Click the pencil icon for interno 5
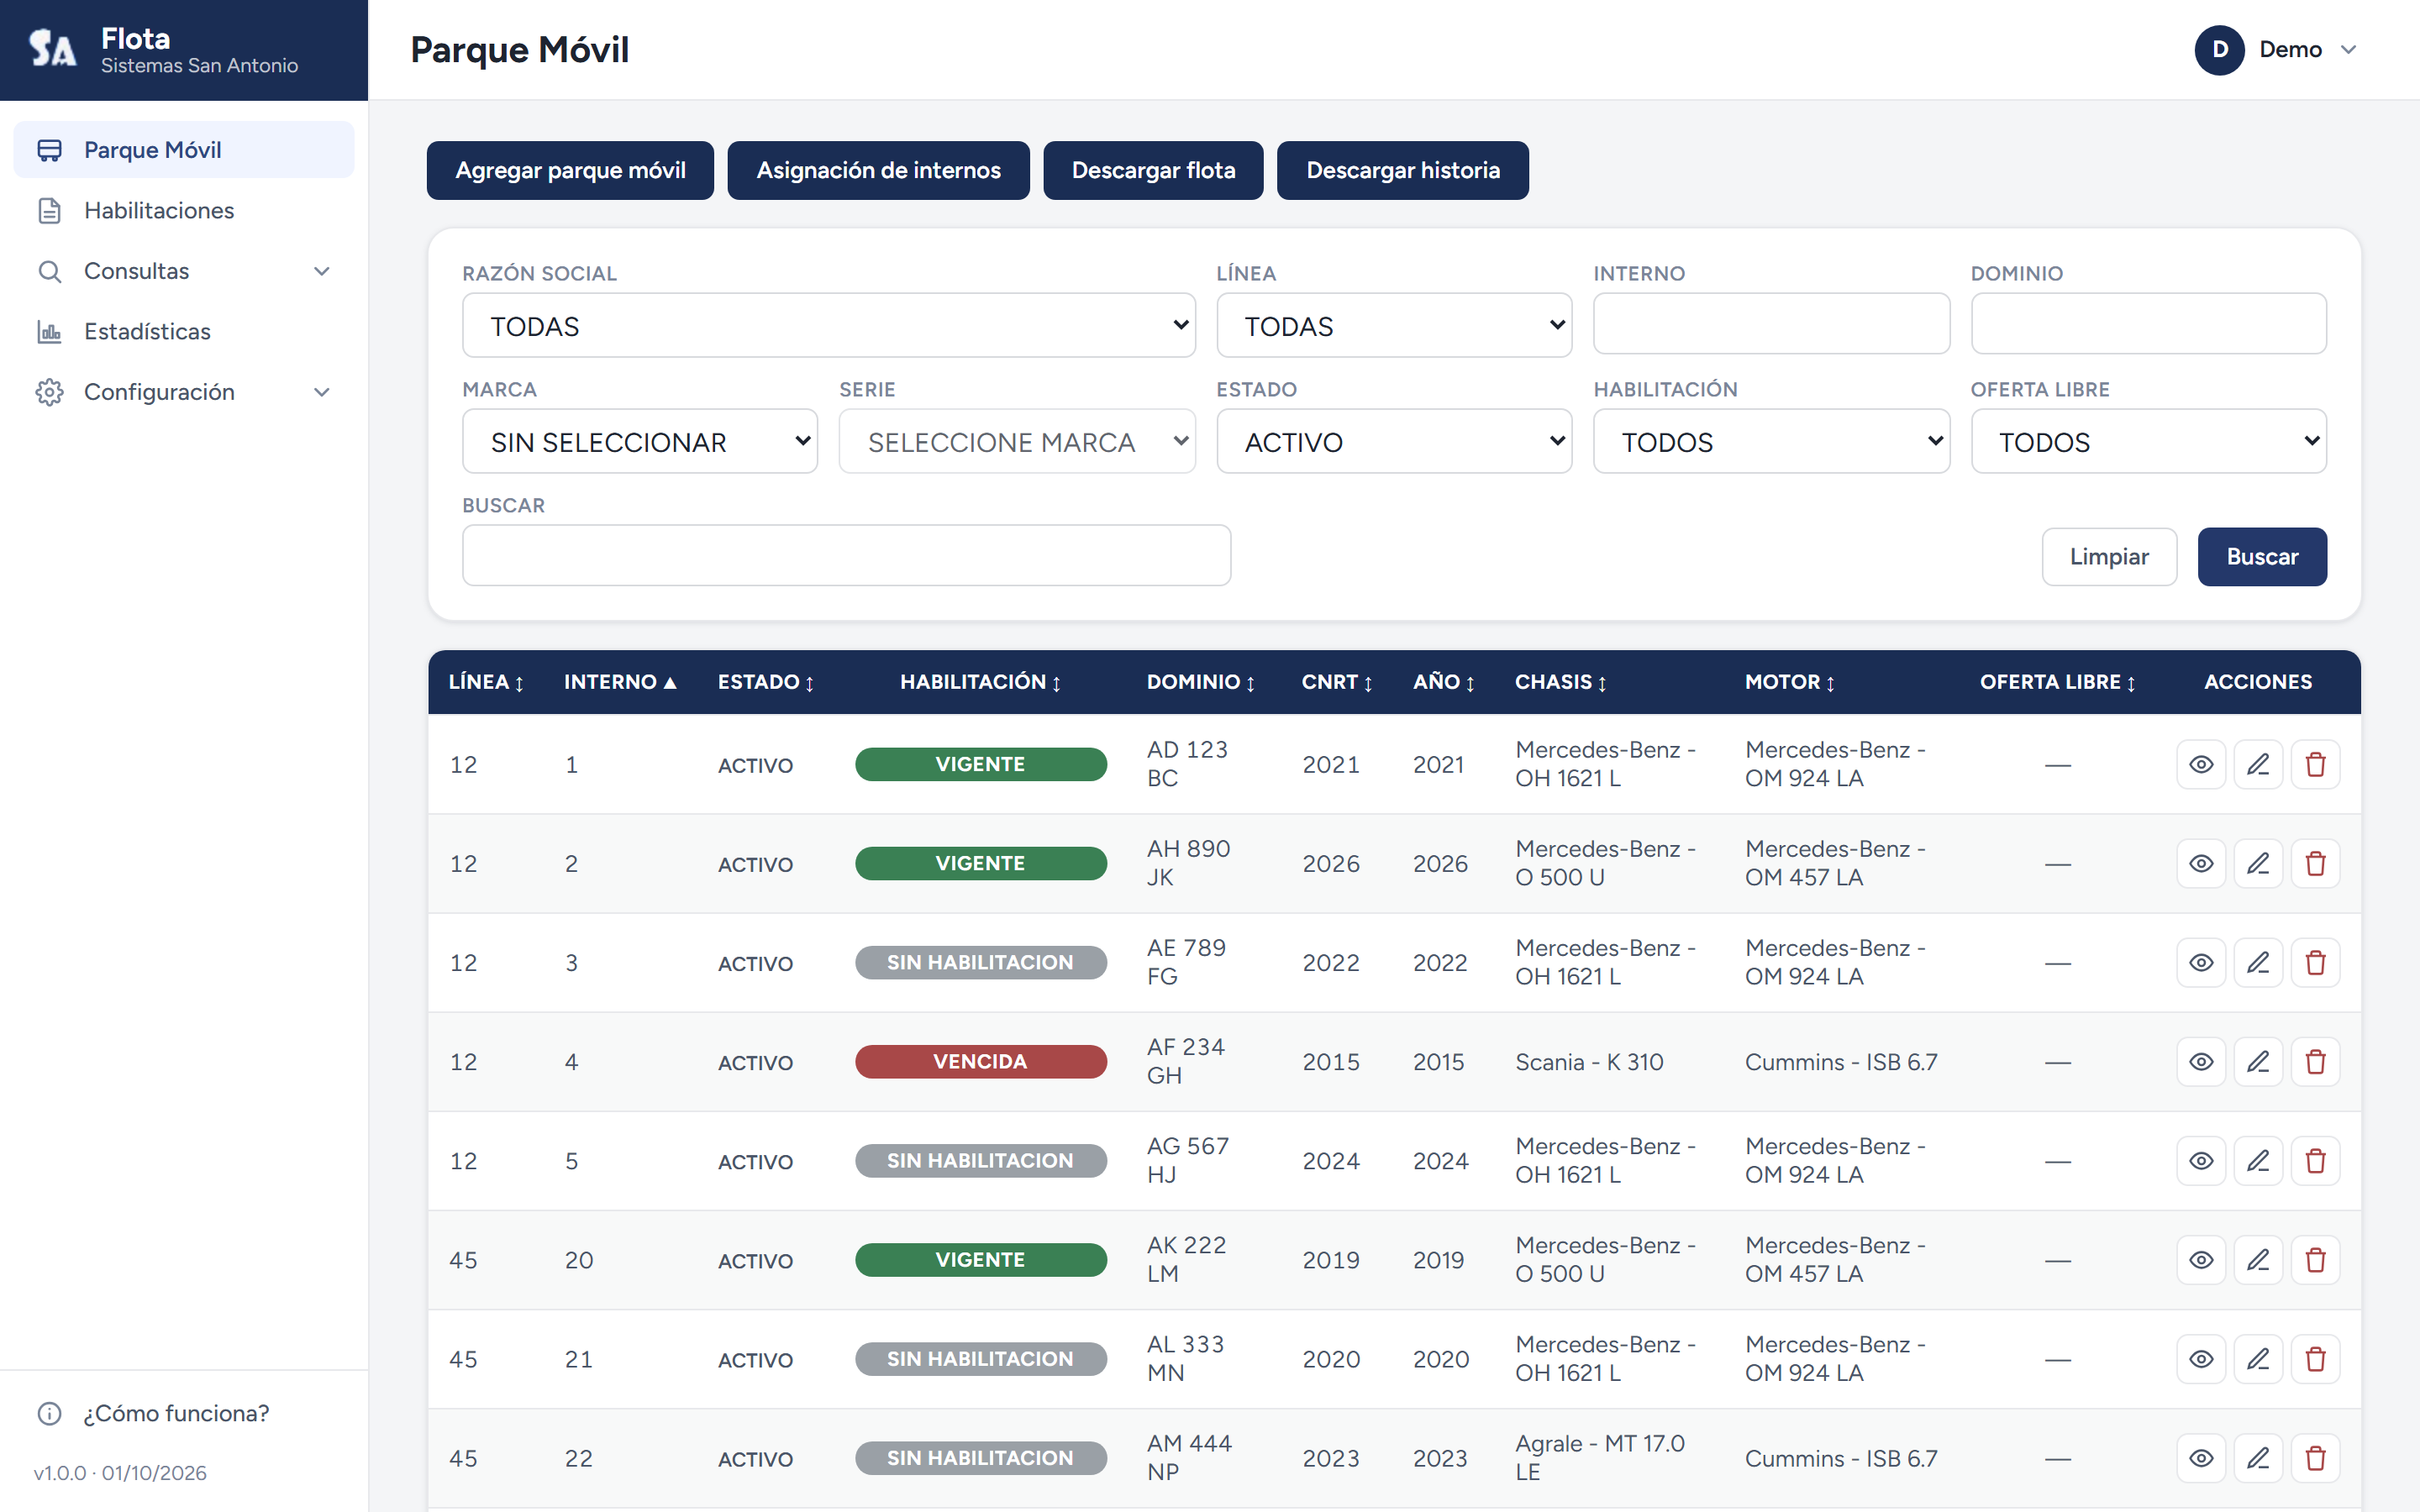The image size is (2420, 1512). click(x=2257, y=1160)
